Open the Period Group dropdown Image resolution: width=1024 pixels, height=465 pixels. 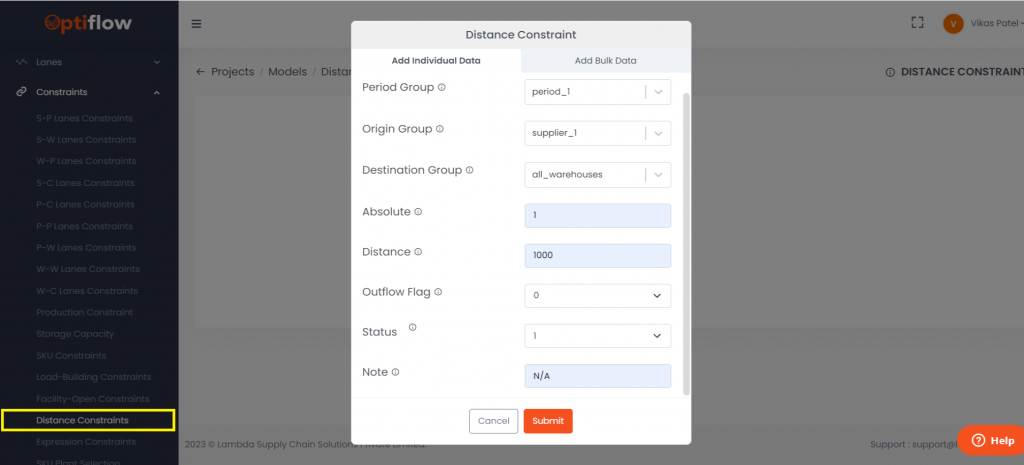pos(597,92)
